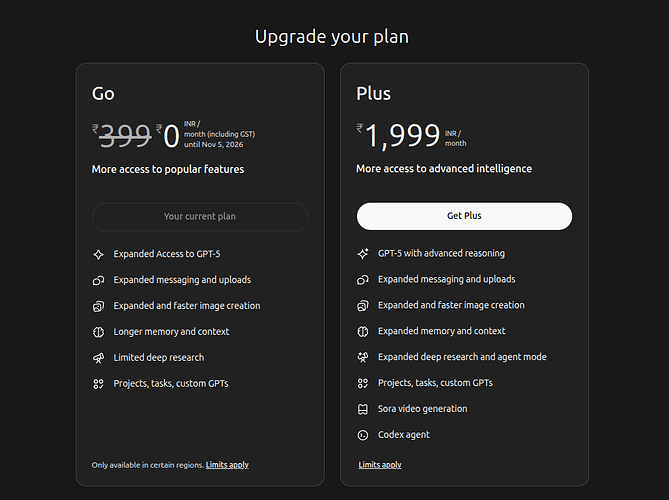Open Limits apply link in Plus card
Viewport: 669px width, 500px height.
coord(380,465)
